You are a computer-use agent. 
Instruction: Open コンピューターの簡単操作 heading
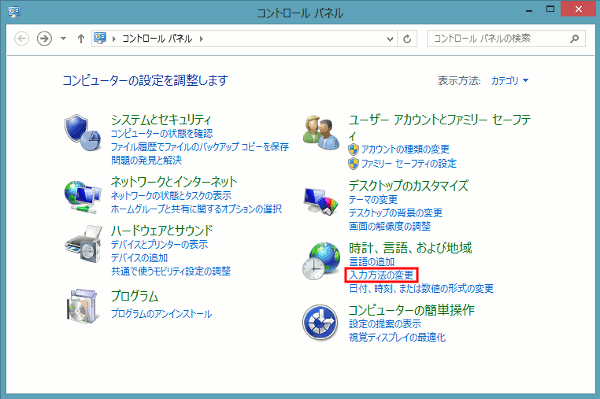point(411,310)
